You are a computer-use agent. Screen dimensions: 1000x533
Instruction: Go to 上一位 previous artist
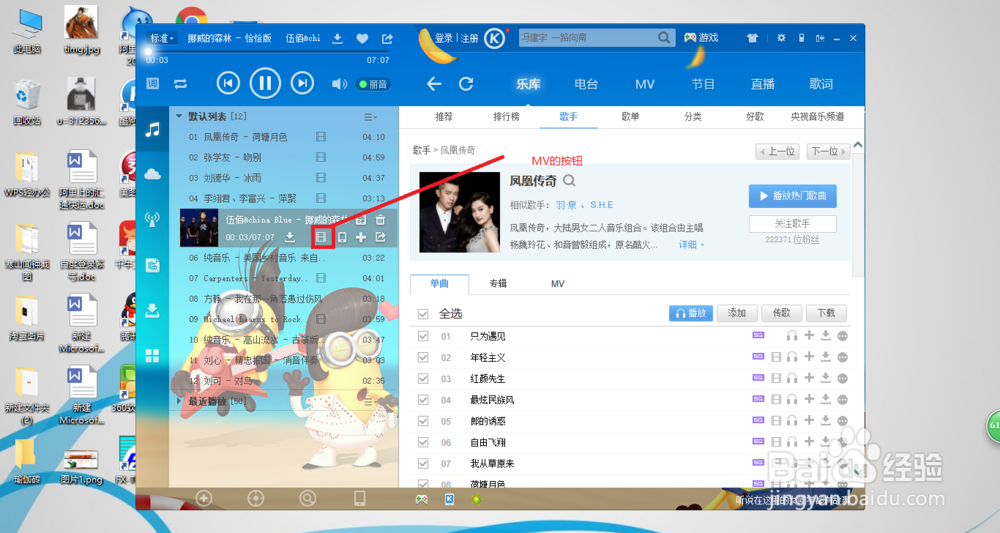pyautogui.click(x=777, y=151)
